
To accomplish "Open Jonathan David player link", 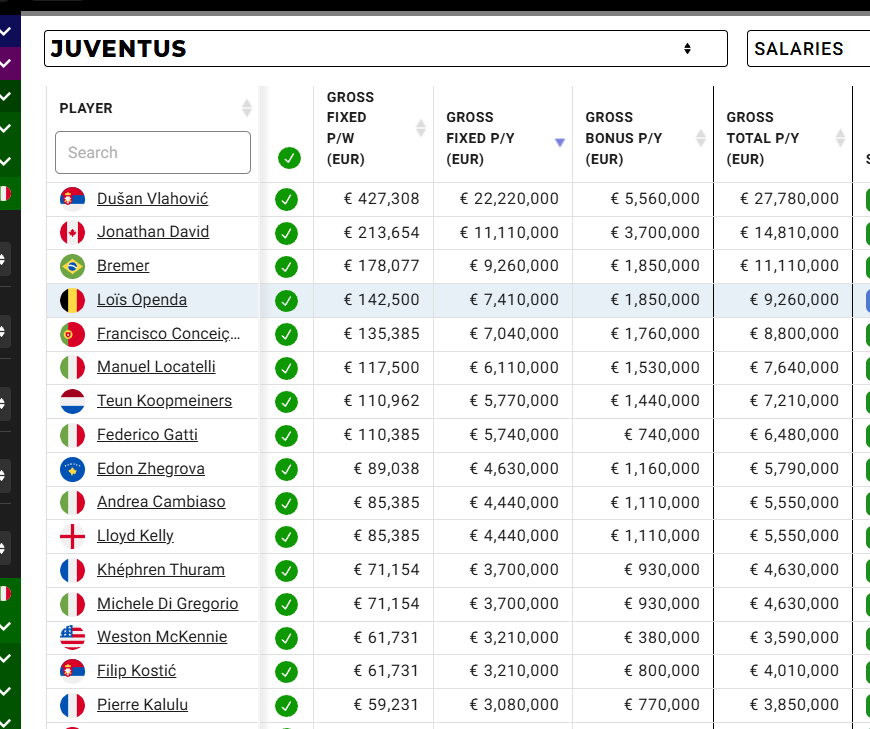I will (153, 232).
